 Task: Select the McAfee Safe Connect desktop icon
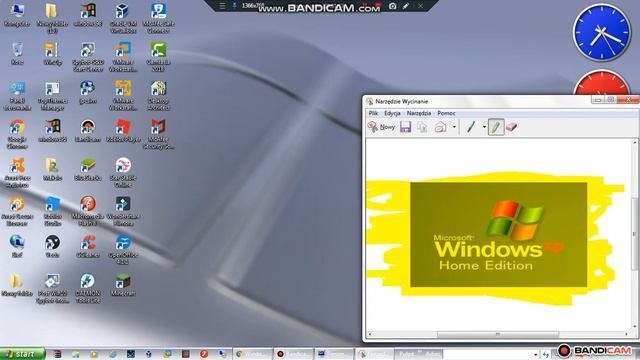(x=158, y=18)
